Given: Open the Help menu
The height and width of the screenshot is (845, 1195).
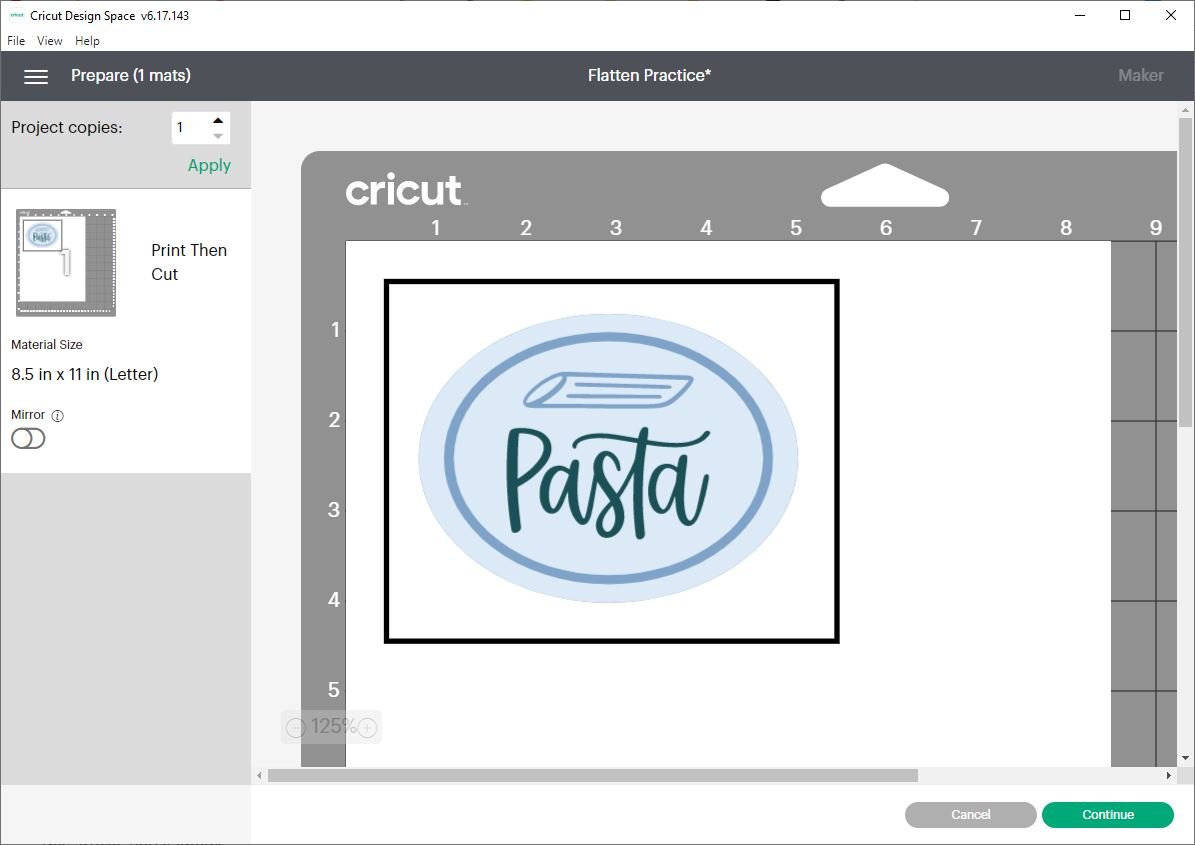Looking at the screenshot, I should point(87,40).
